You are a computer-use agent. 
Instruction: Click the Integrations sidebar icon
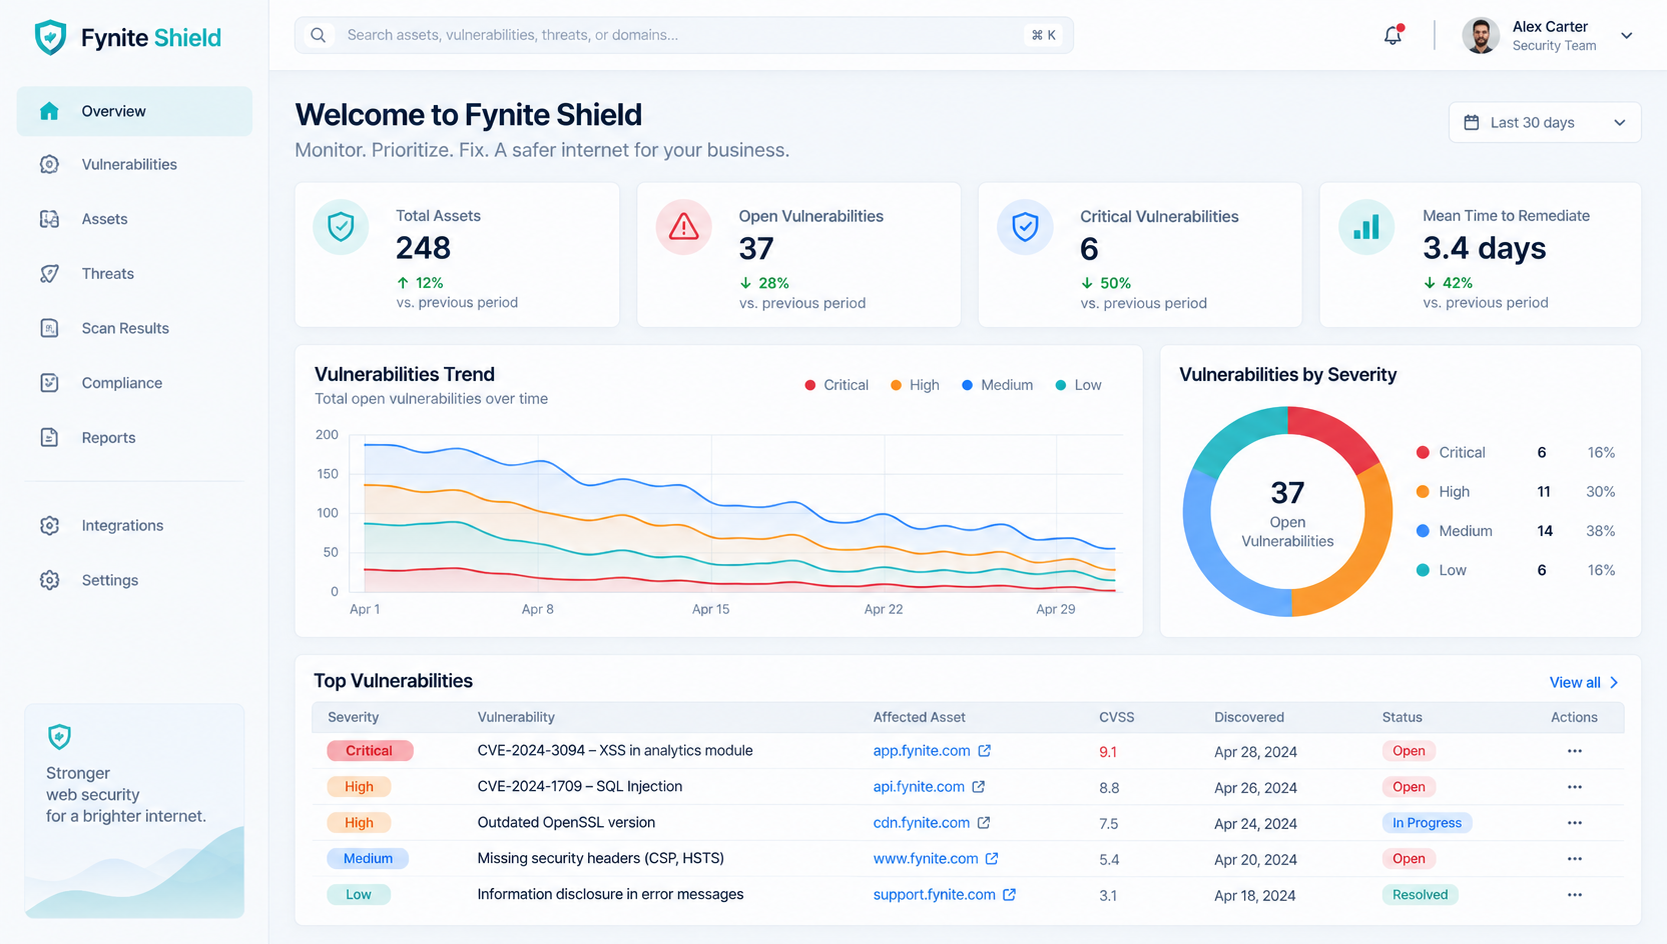tap(49, 525)
